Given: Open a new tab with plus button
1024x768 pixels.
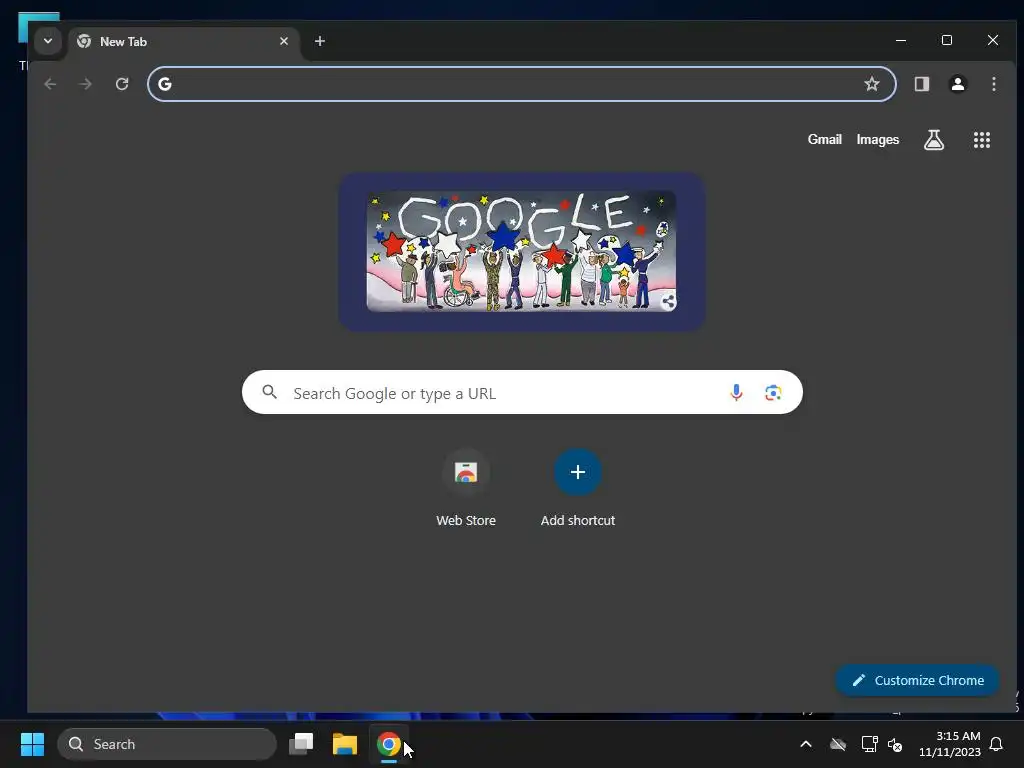Looking at the screenshot, I should 319,41.
